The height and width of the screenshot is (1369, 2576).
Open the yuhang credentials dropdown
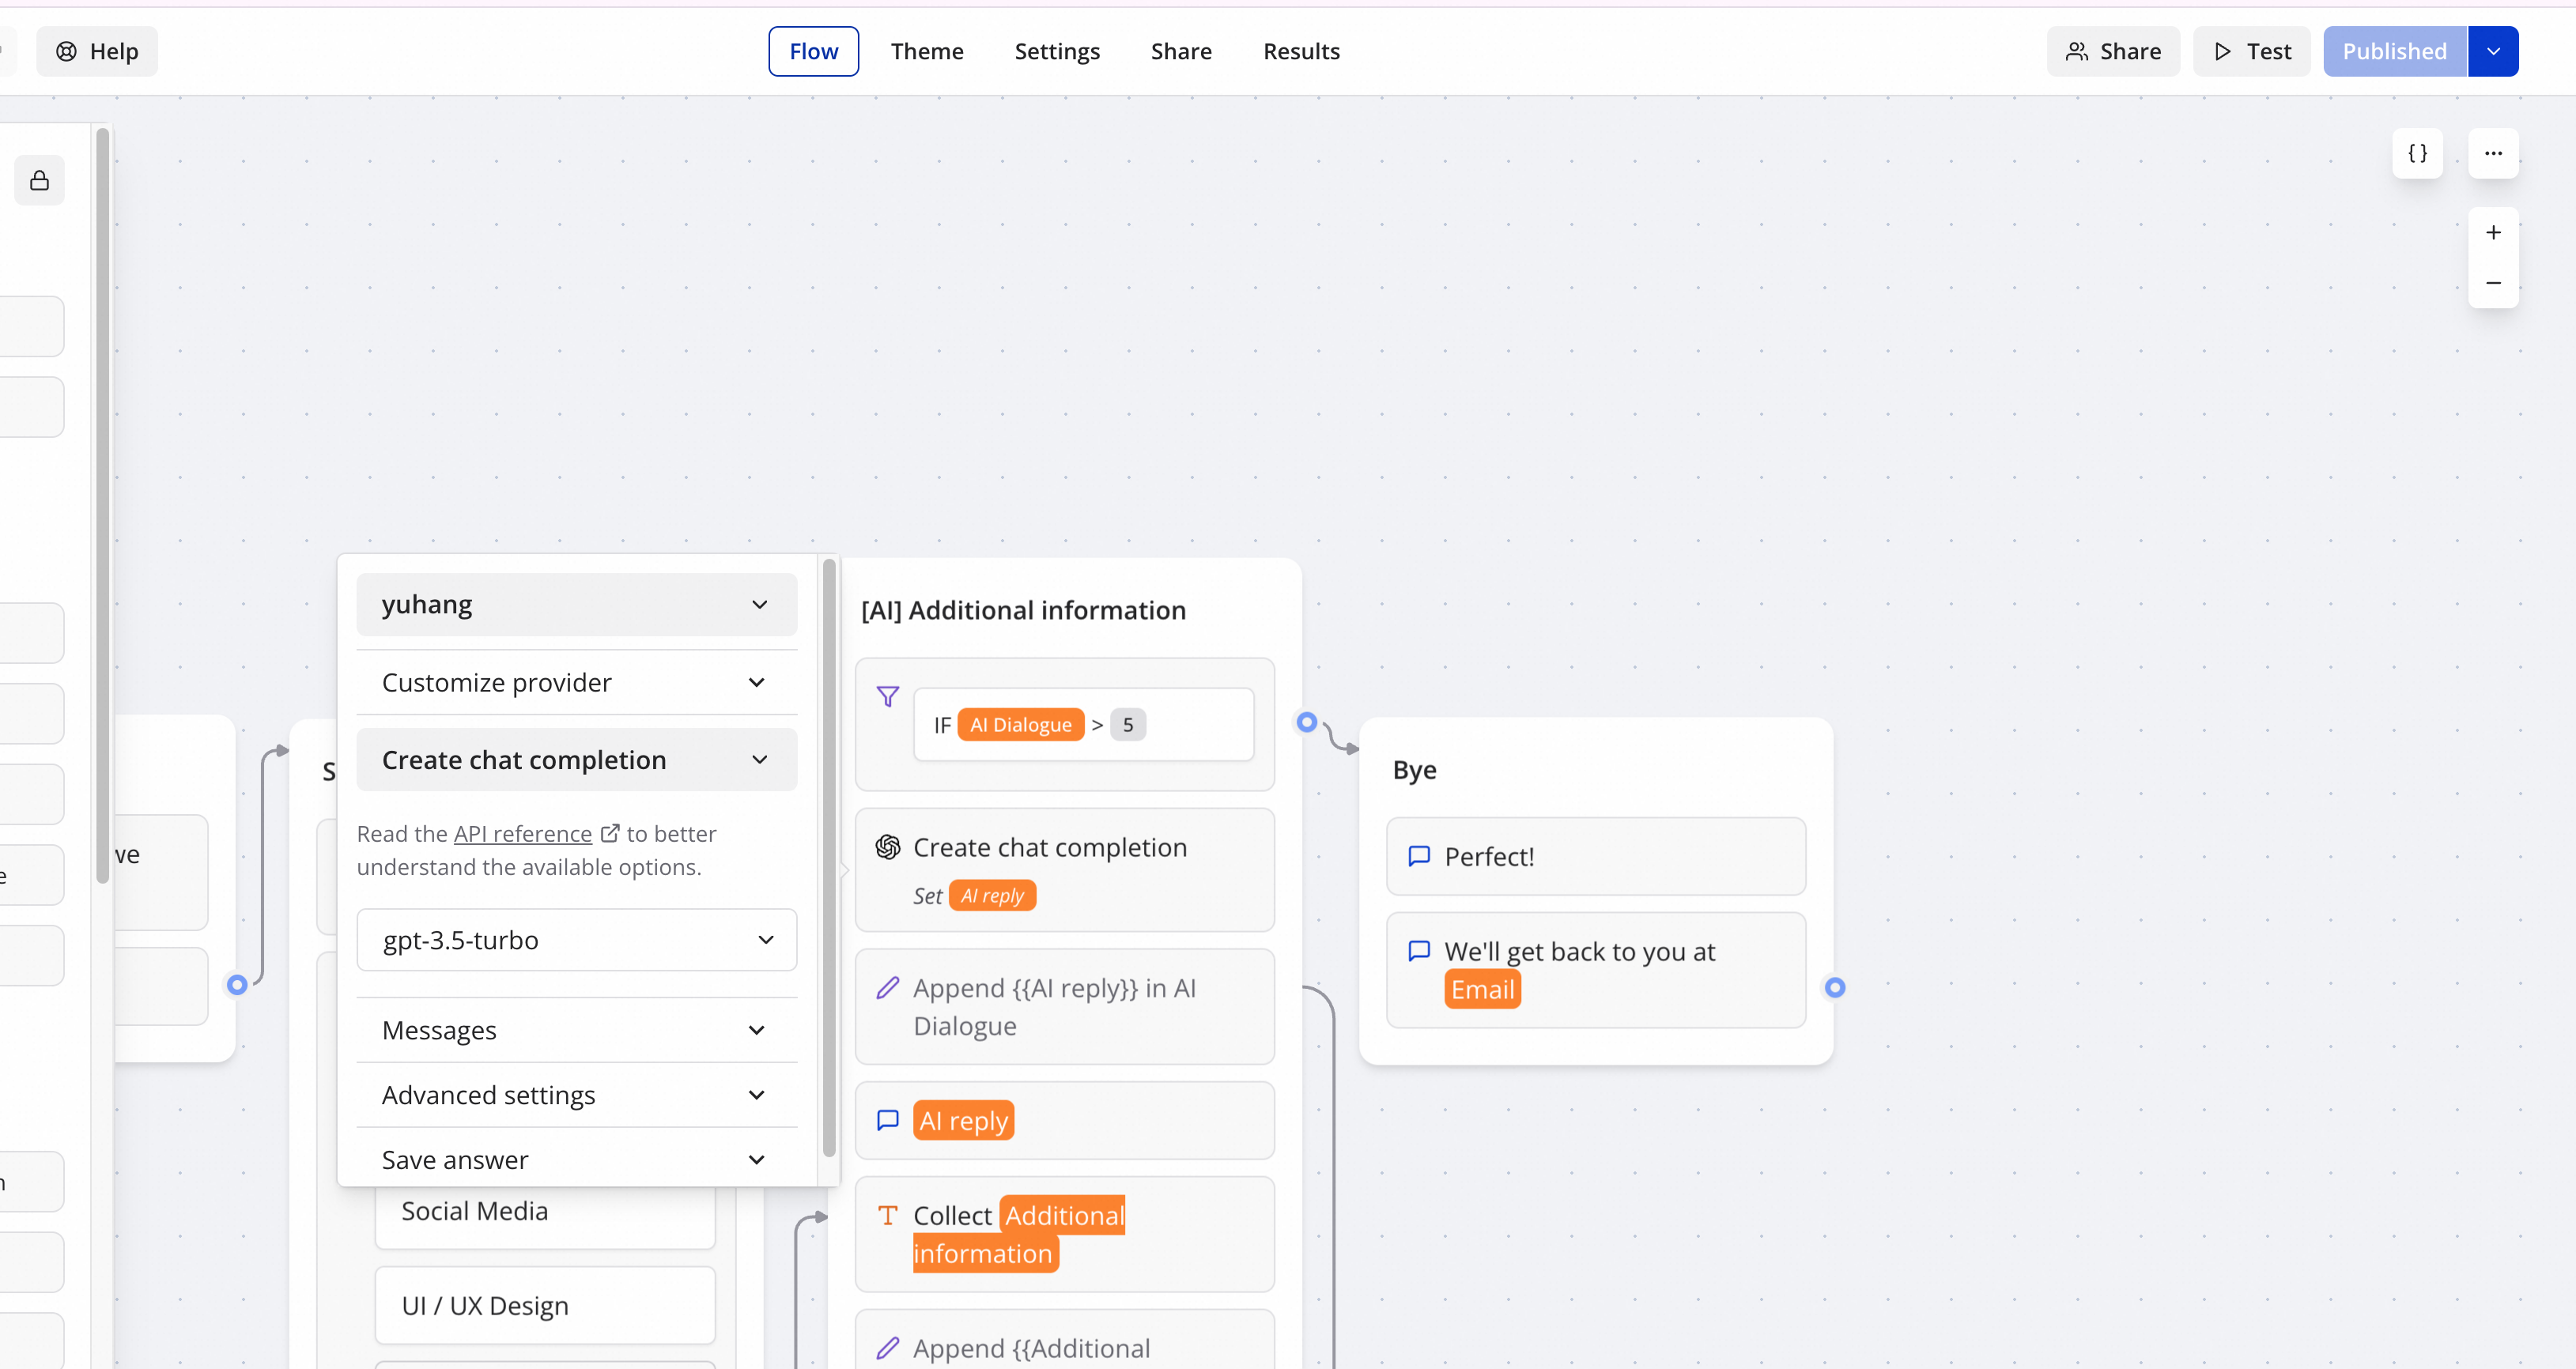tap(576, 605)
